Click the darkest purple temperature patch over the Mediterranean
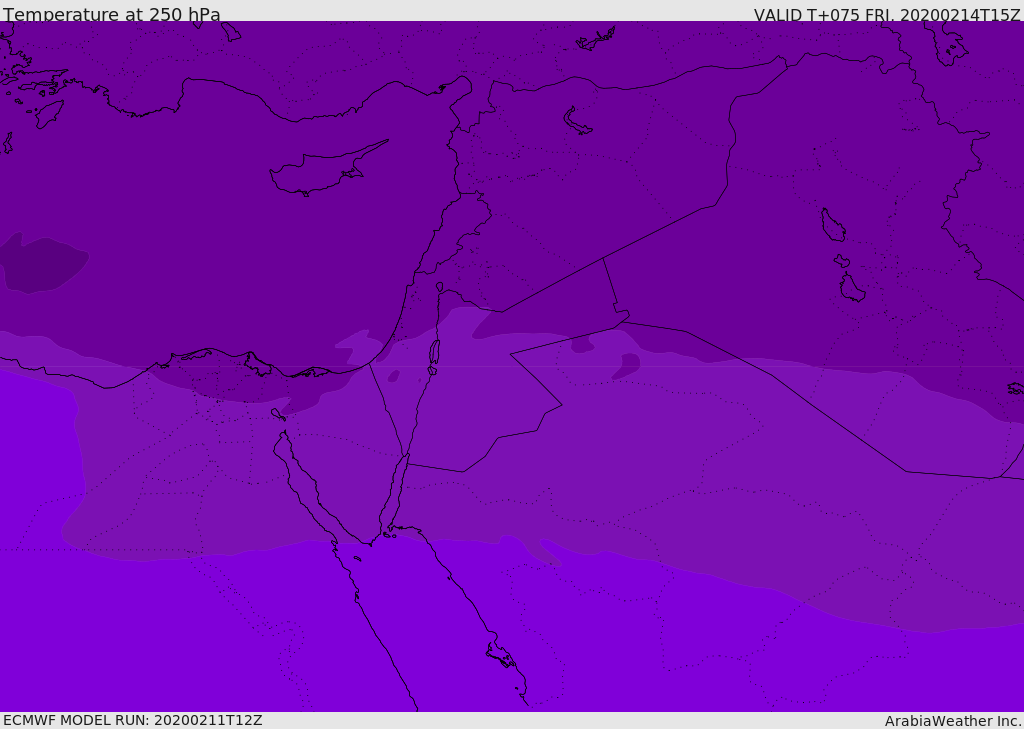The width and height of the screenshot is (1024, 729). (x=43, y=264)
